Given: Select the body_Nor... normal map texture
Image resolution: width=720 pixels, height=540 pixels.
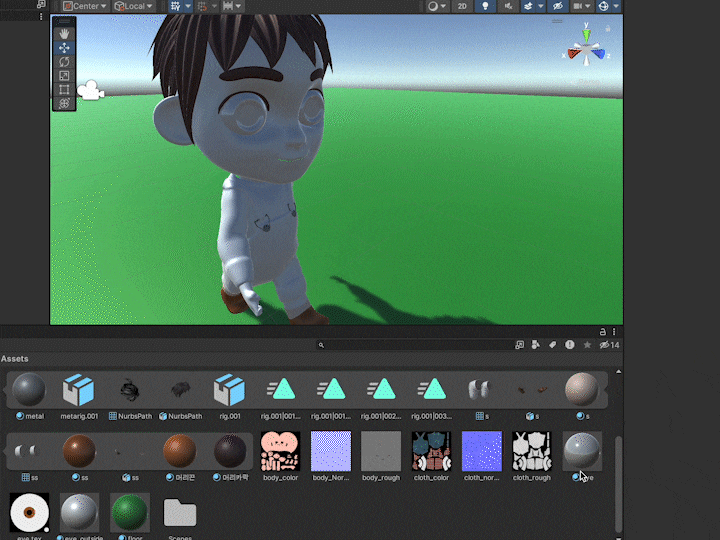Looking at the screenshot, I should 331,456.
